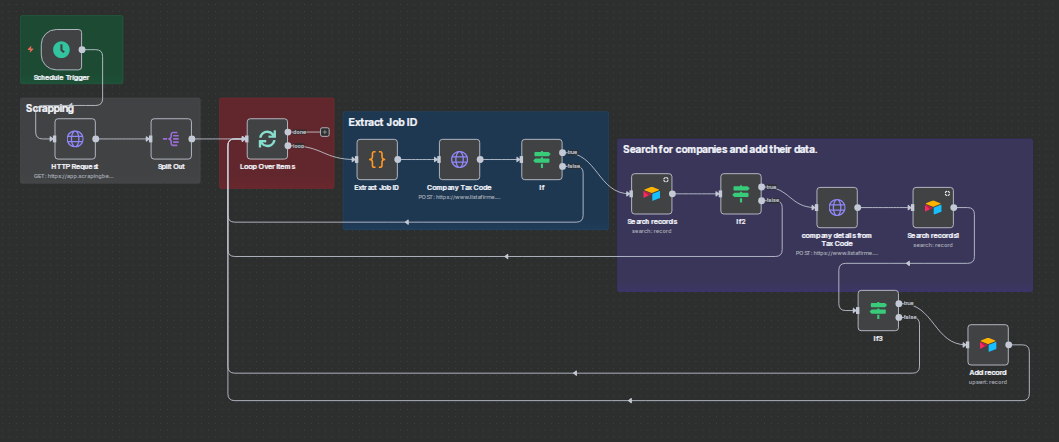This screenshot has width=1059, height=442.
Task: Click the Extract Job ID sticky note heading
Action: click(382, 122)
